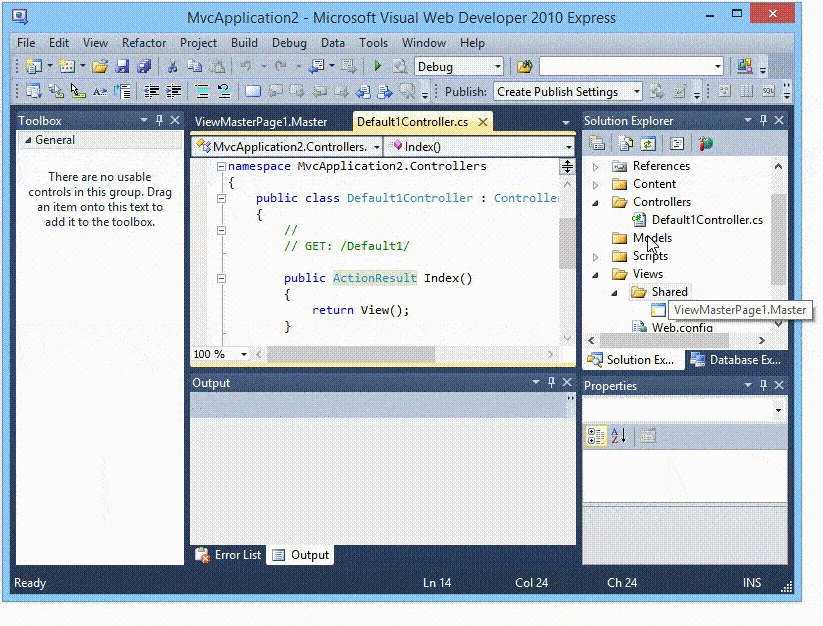The image size is (823, 626).
Task: Open the Debug configuration dropdown
Action: 498,67
